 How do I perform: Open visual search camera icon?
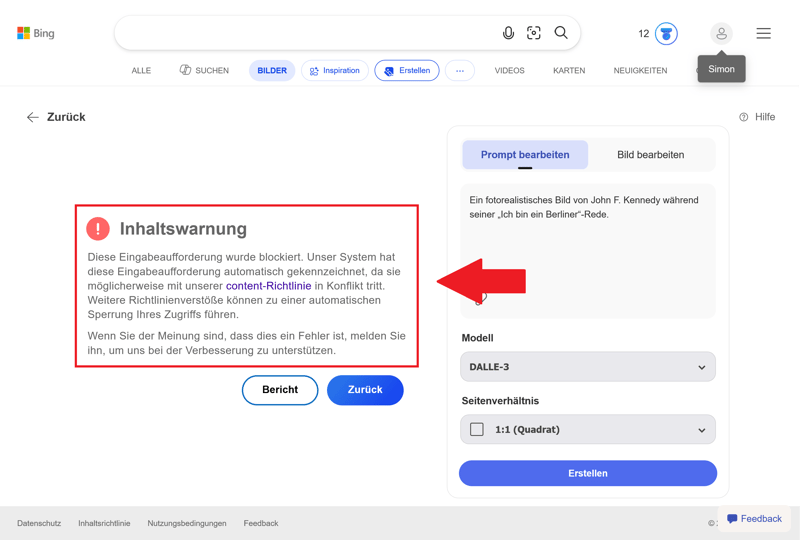coord(534,33)
